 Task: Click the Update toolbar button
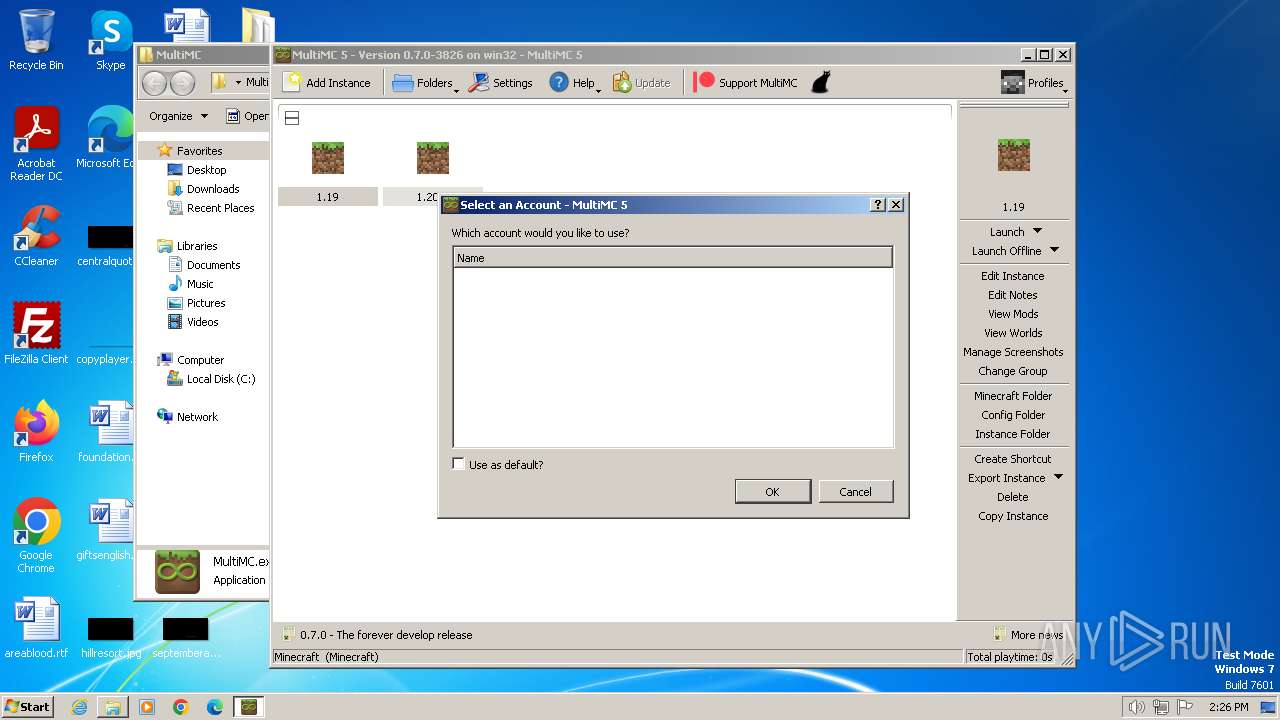coord(641,83)
